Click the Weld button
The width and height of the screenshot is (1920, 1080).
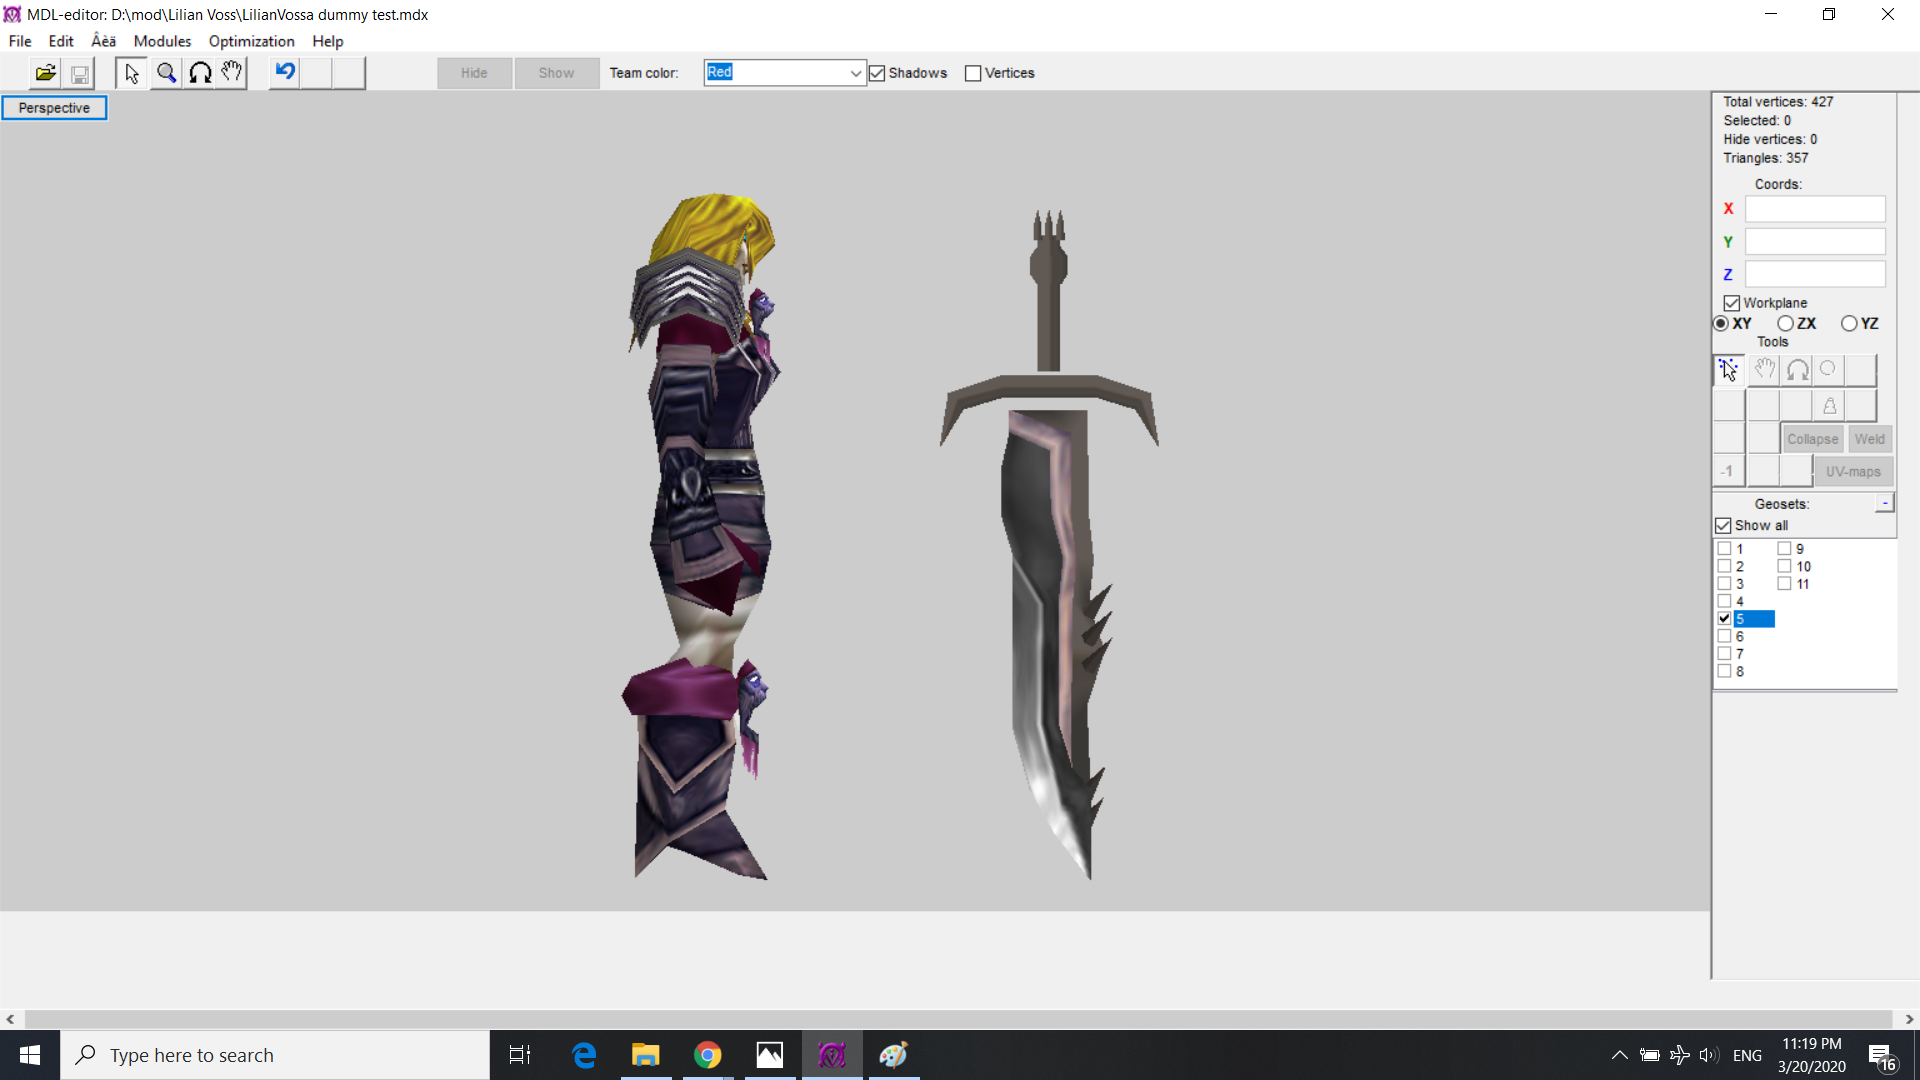1869,439
